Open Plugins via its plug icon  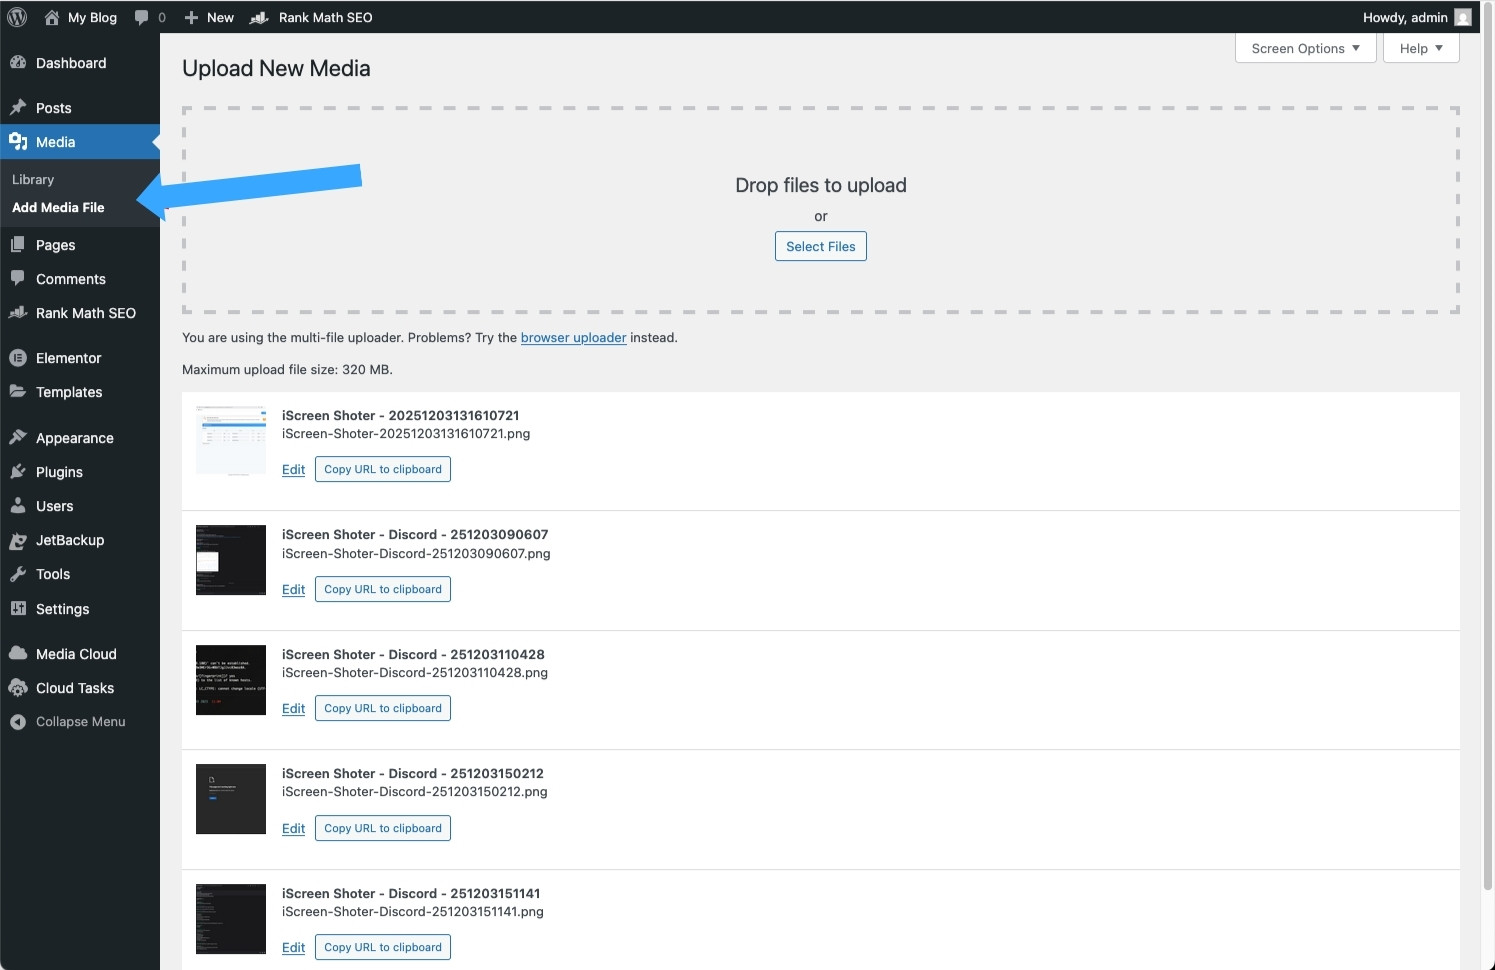18,472
